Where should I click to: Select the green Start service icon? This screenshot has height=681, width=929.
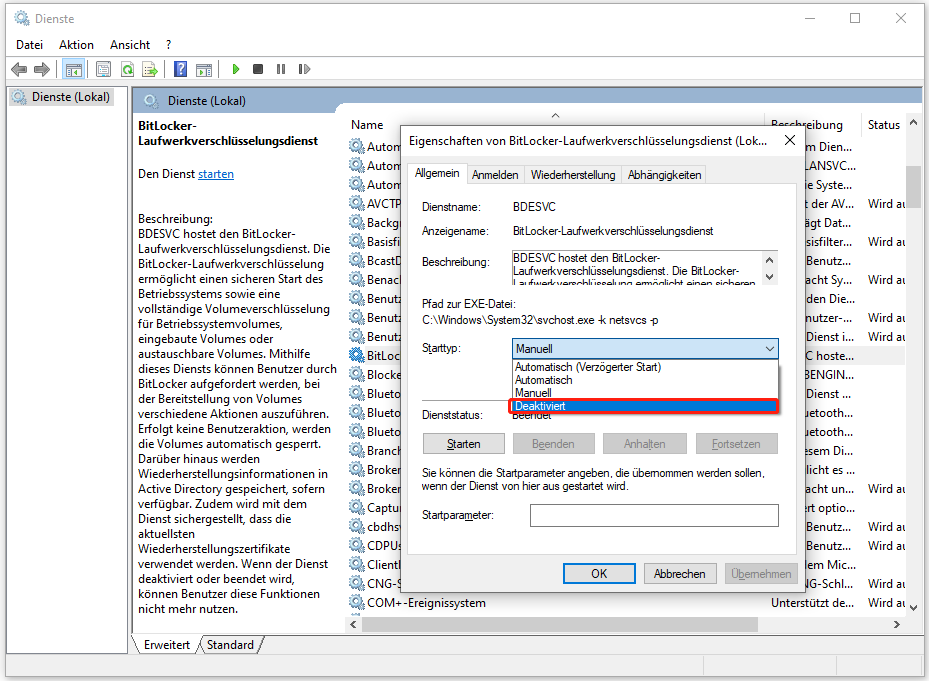click(x=235, y=68)
